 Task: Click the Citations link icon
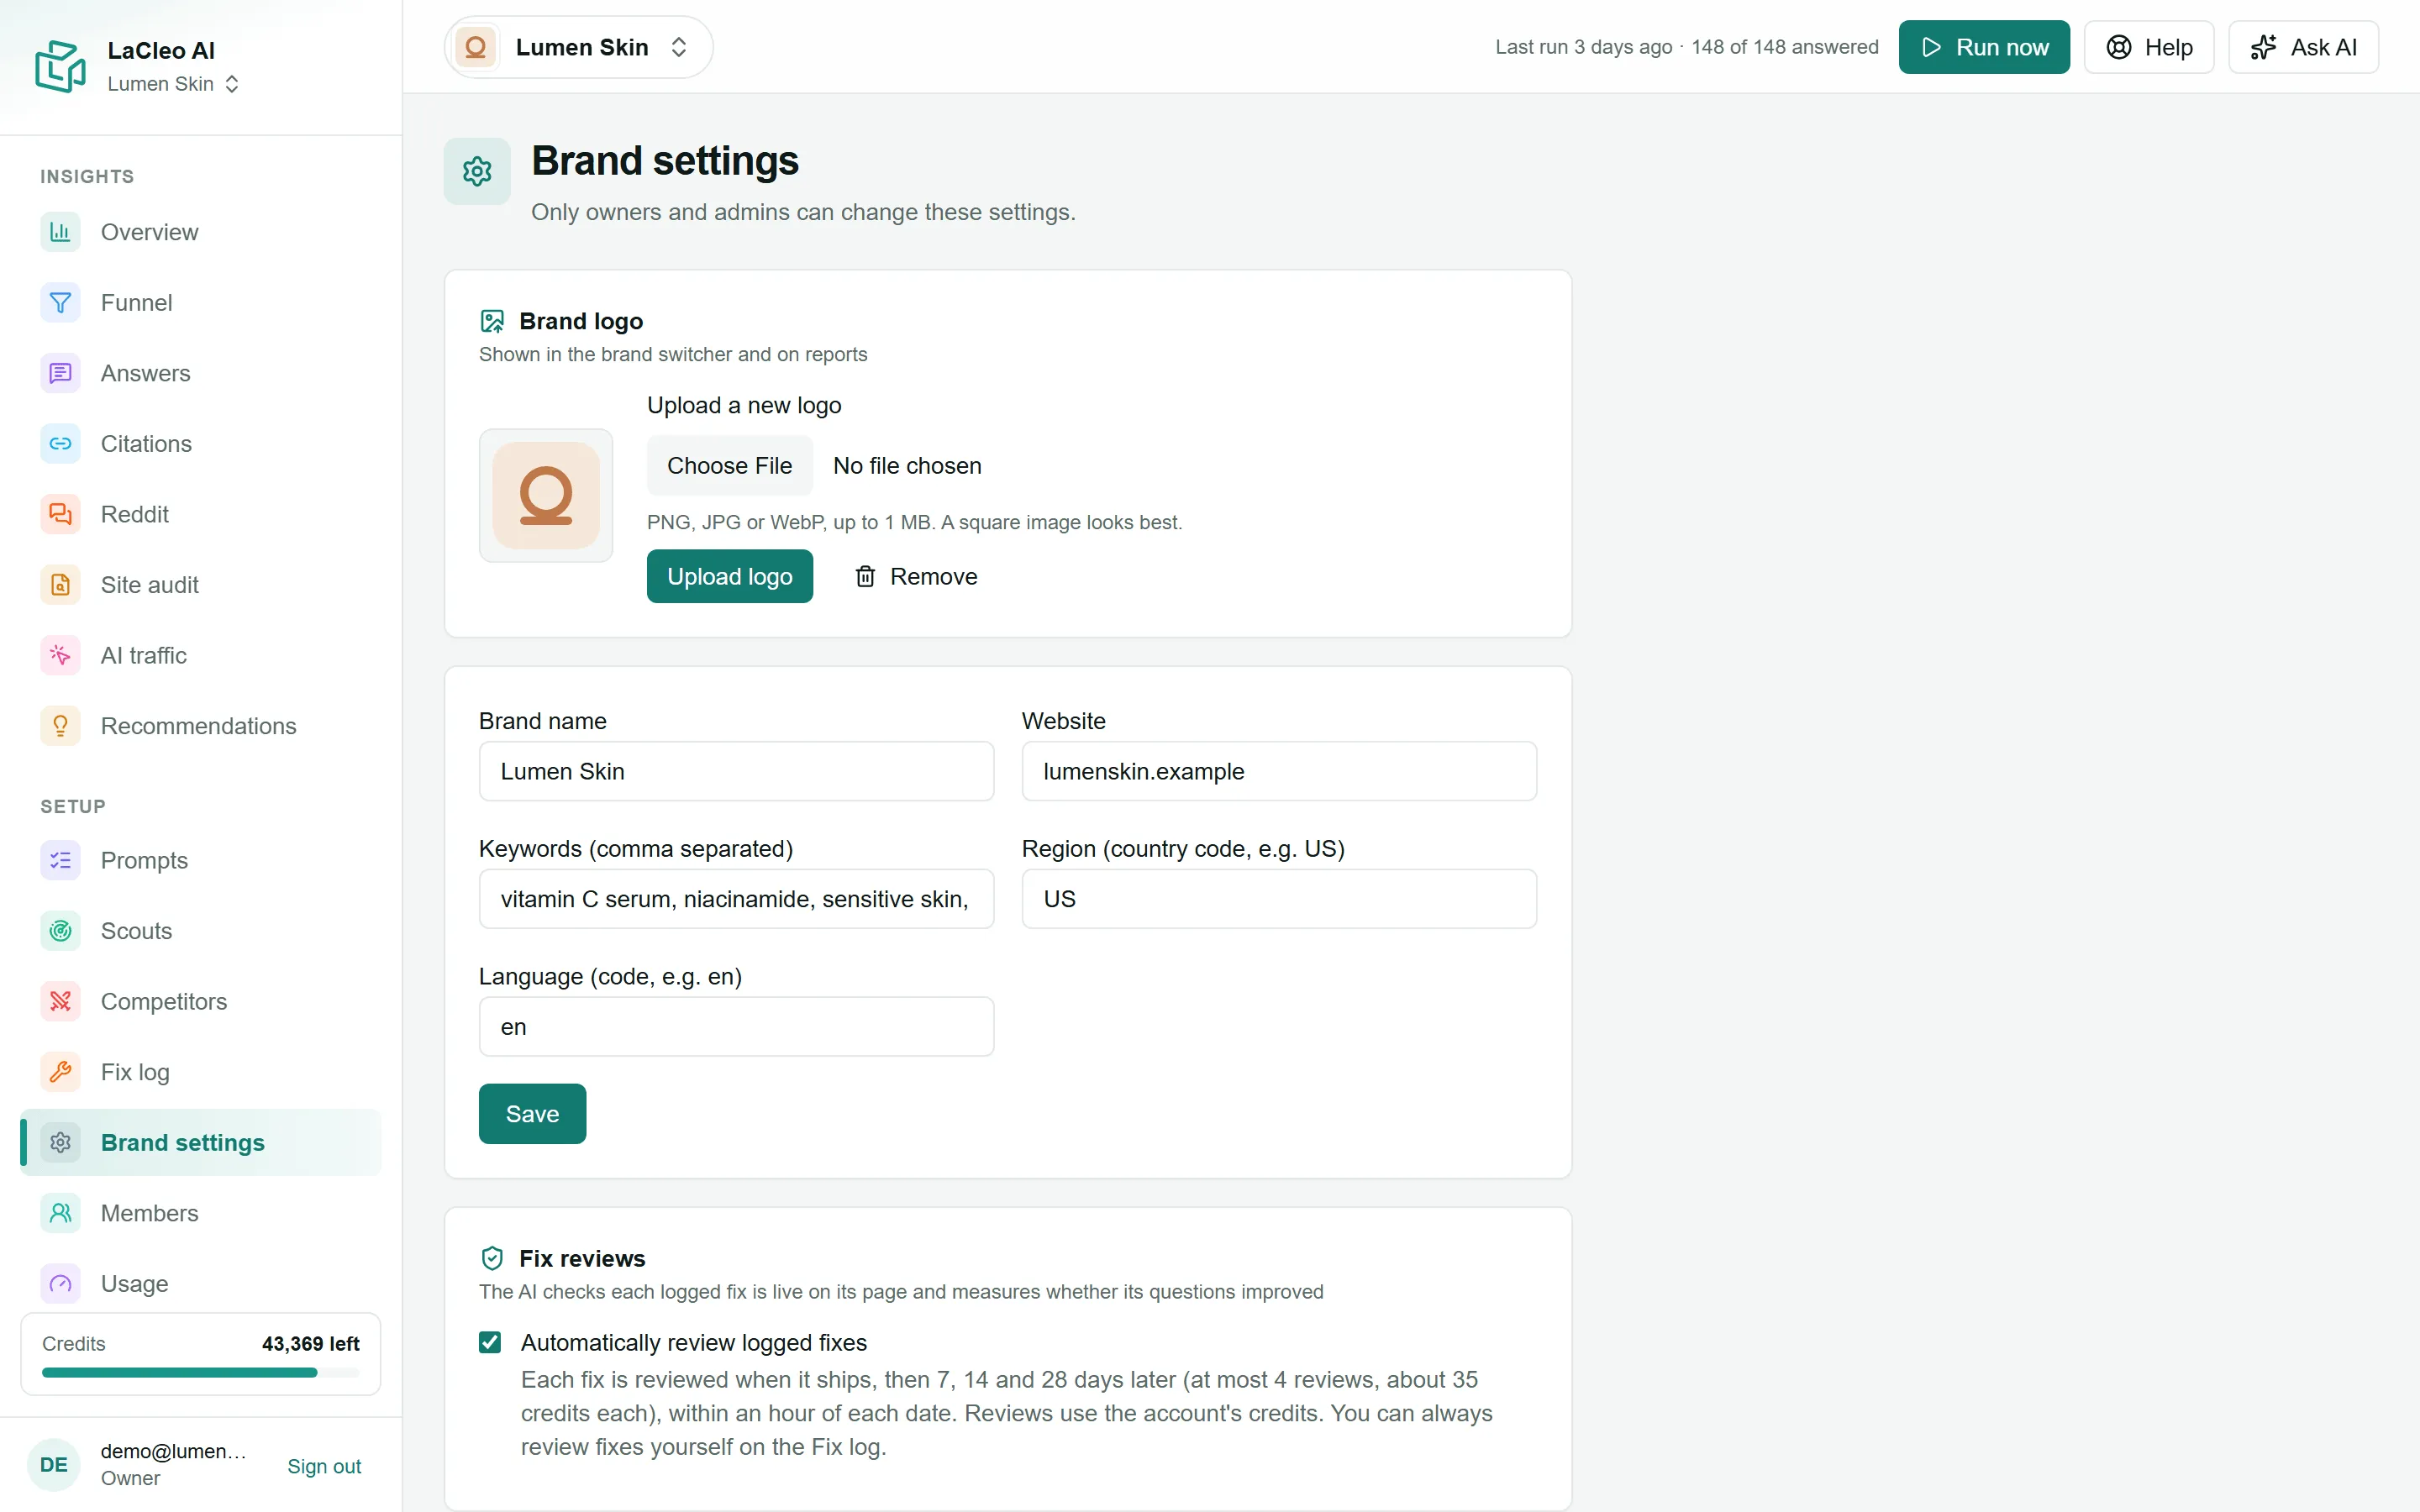60,443
